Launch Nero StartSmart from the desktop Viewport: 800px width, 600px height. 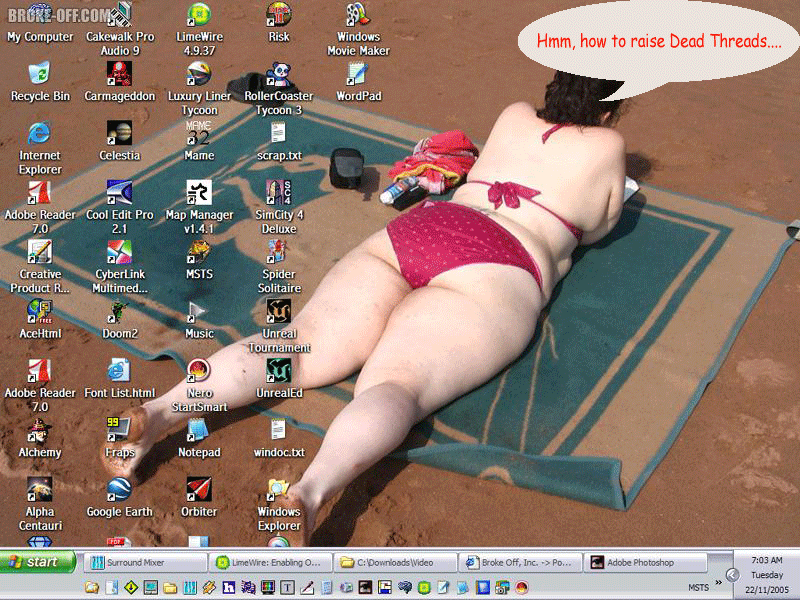tap(199, 372)
